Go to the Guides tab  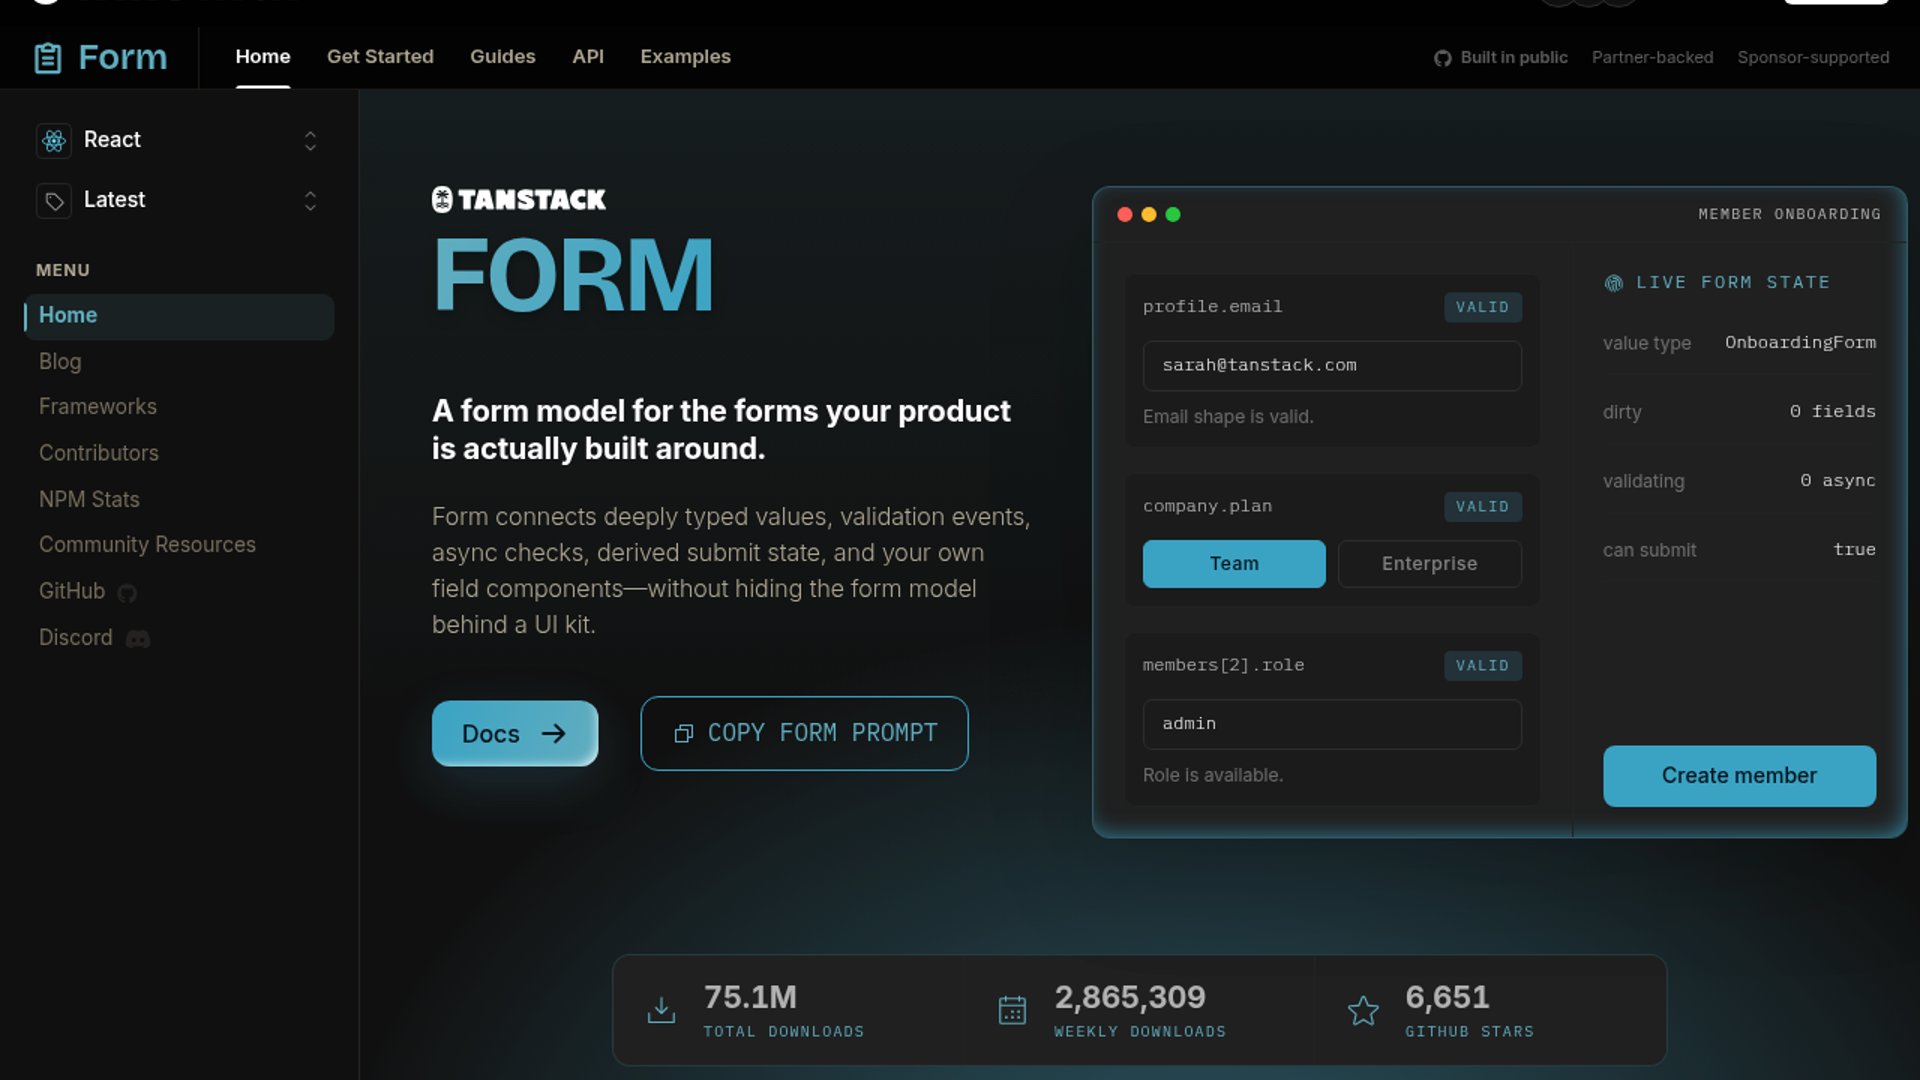click(503, 57)
